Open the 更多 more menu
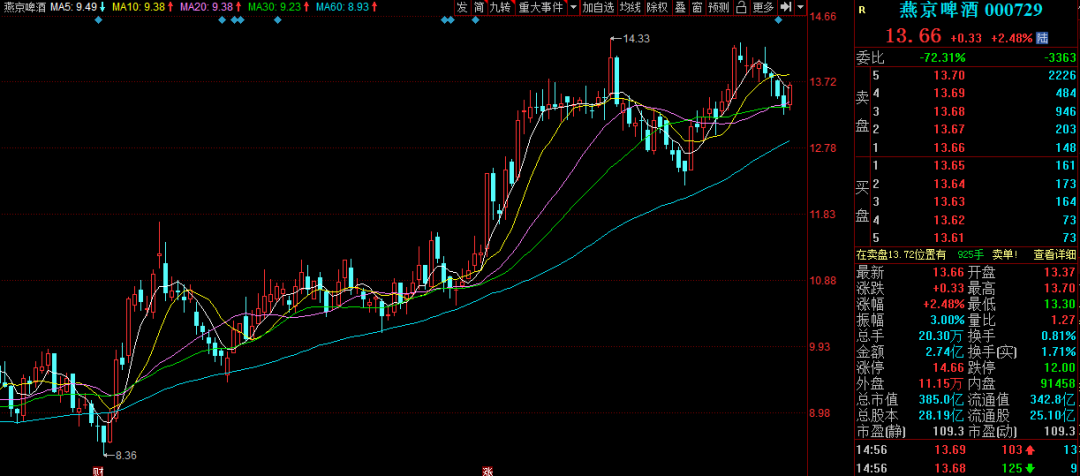Image resolution: width=1080 pixels, height=476 pixels. [763, 8]
